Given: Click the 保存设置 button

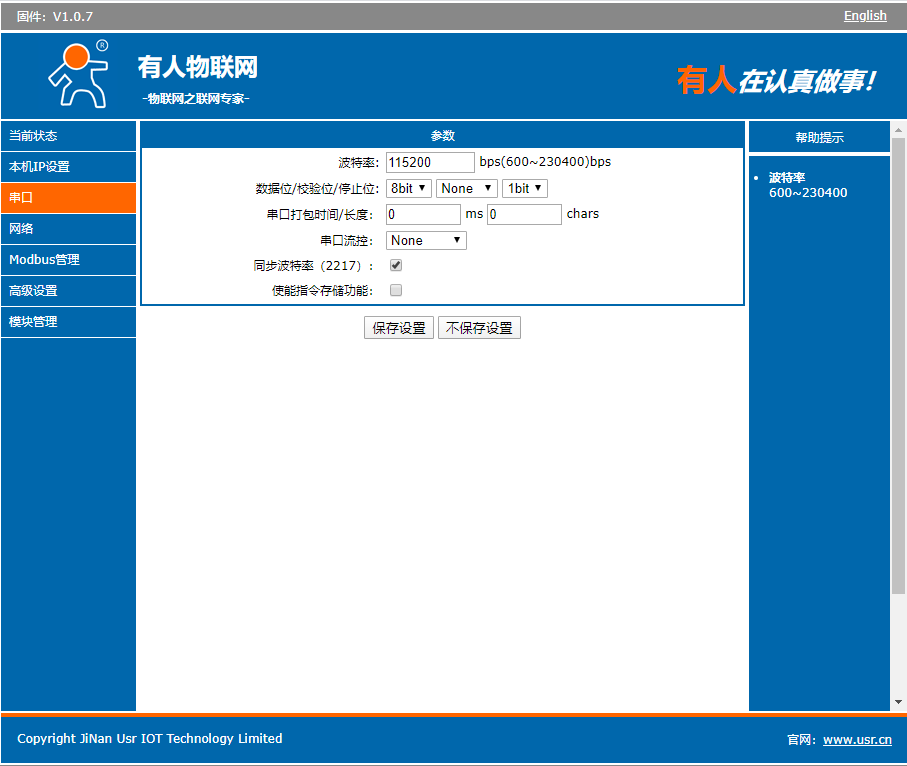Looking at the screenshot, I should click(399, 328).
